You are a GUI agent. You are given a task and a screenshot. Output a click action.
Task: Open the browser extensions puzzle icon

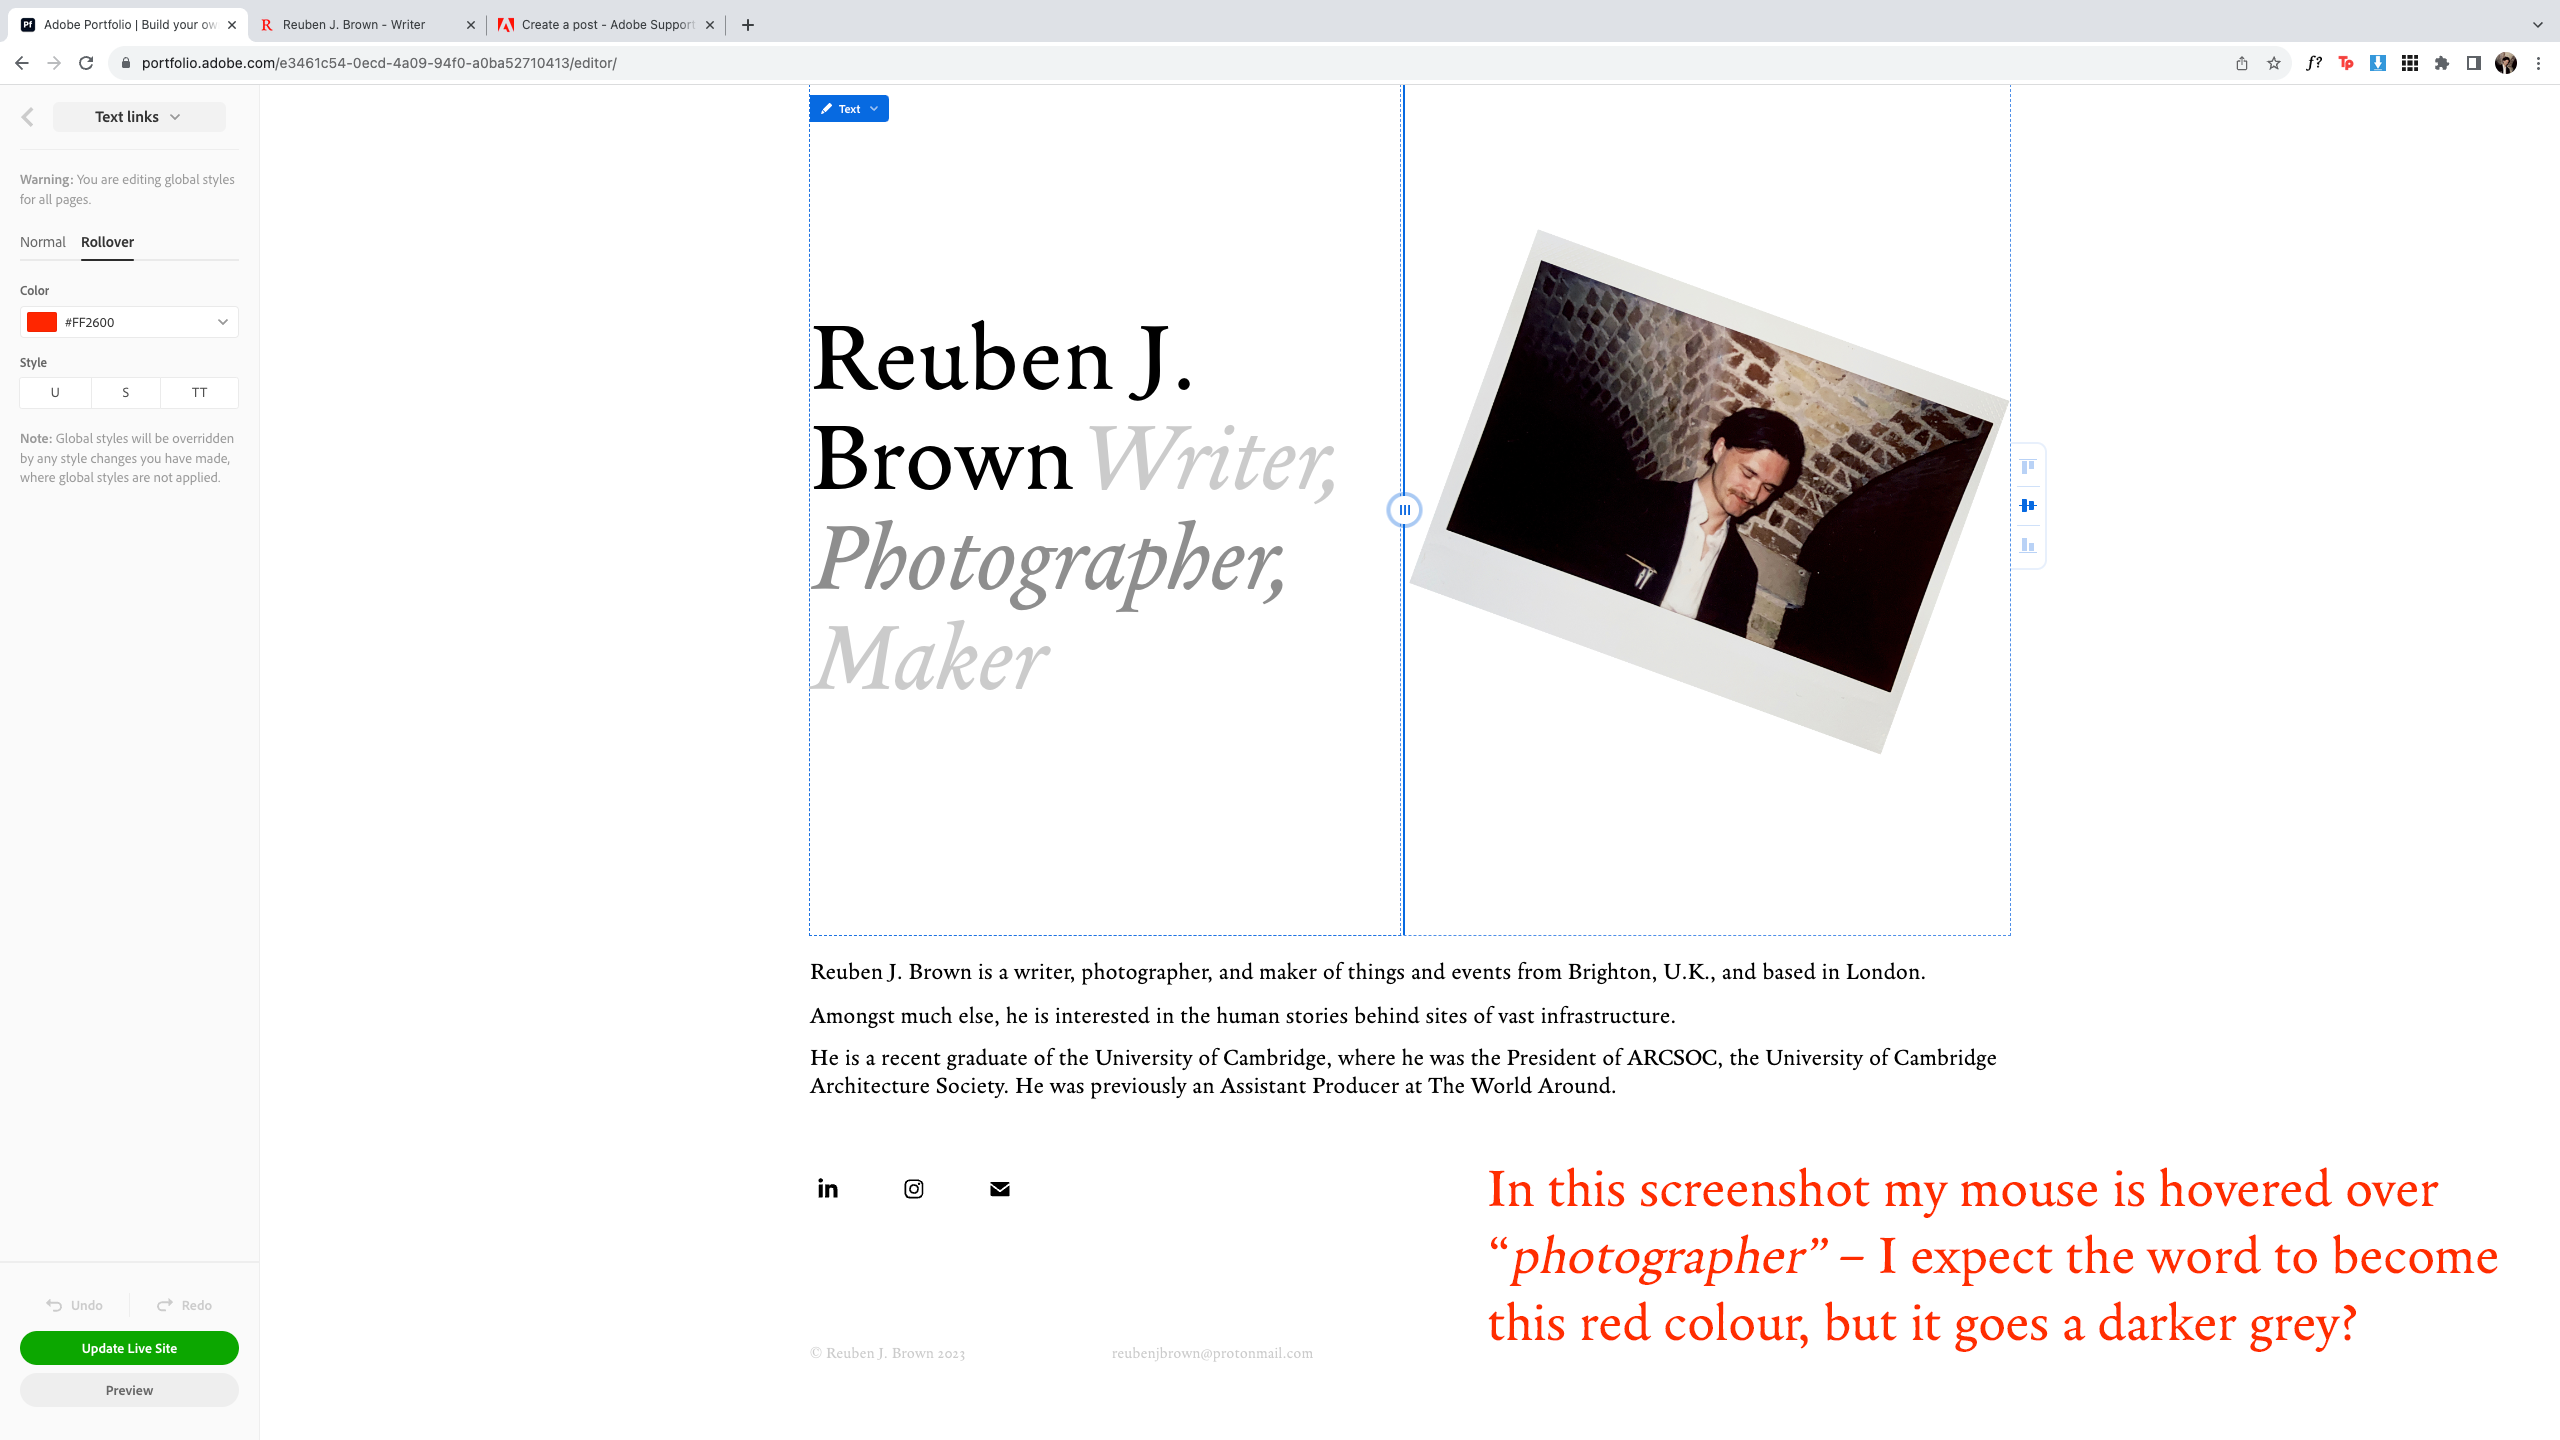coord(2442,62)
